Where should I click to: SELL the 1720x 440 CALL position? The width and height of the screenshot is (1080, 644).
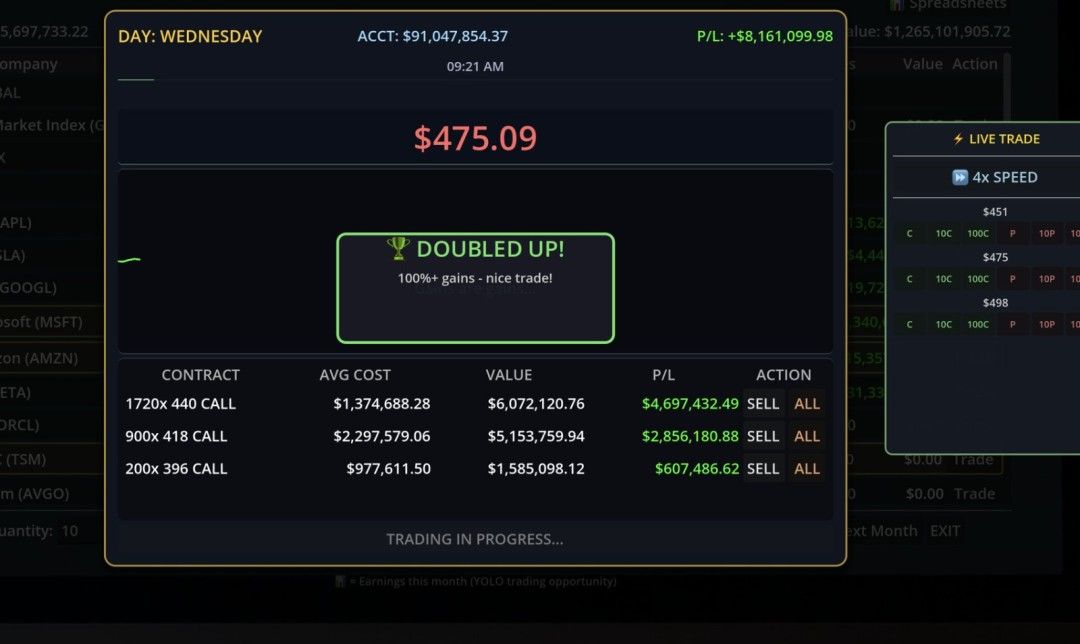764,403
